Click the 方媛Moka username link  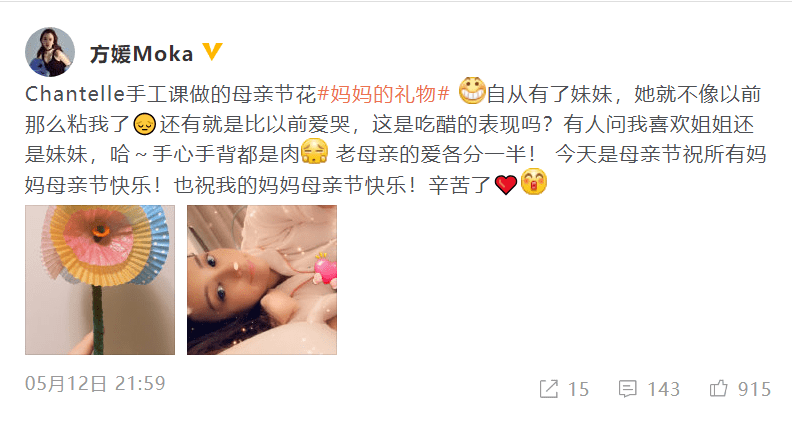[x=141, y=54]
